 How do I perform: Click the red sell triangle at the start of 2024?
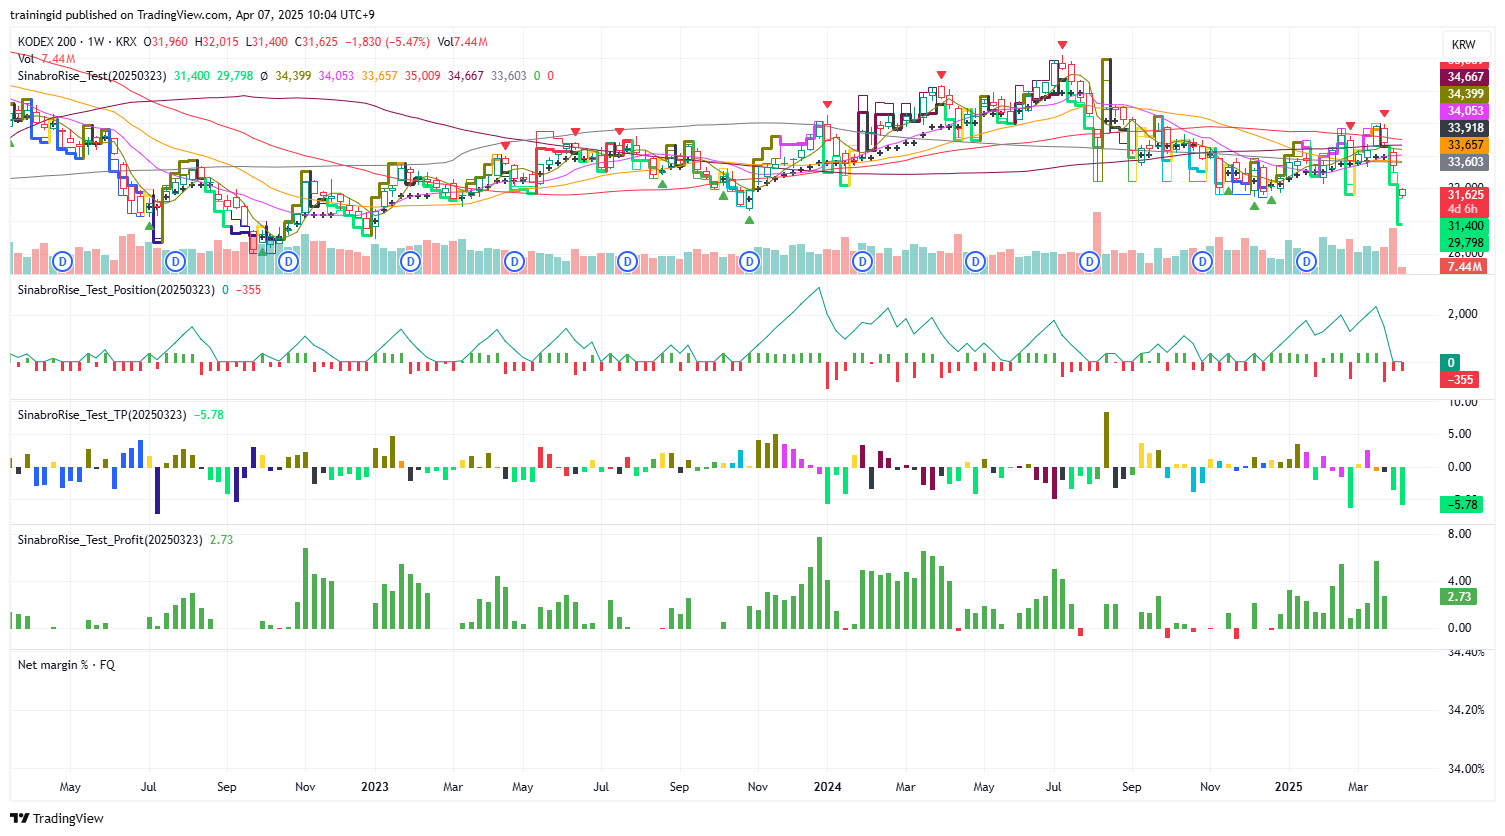(x=827, y=104)
